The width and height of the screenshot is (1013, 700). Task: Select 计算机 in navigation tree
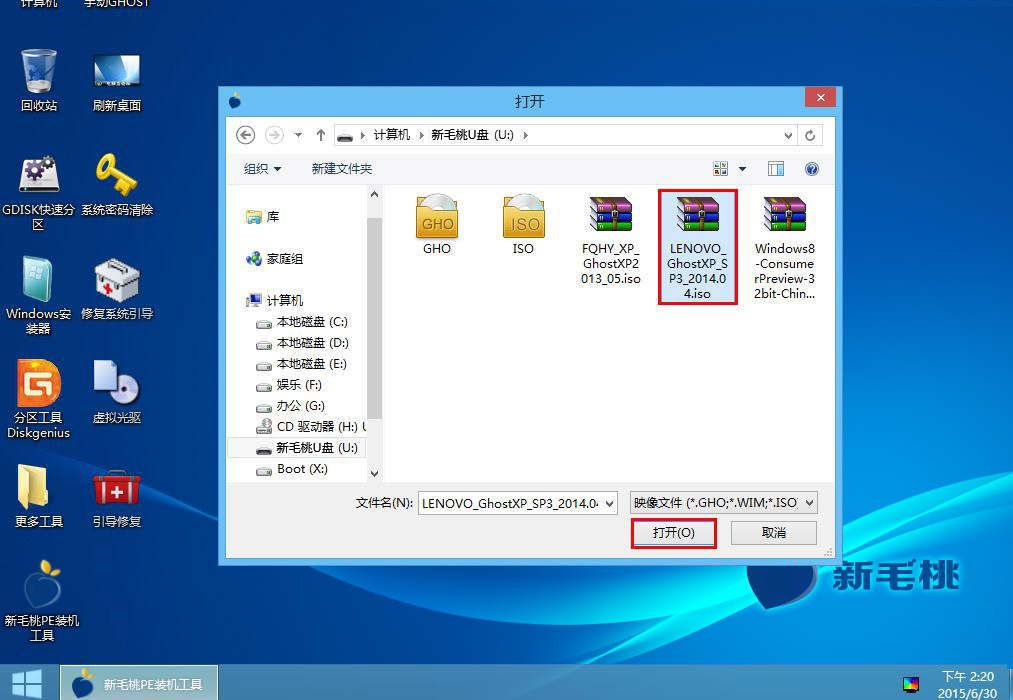point(275,301)
